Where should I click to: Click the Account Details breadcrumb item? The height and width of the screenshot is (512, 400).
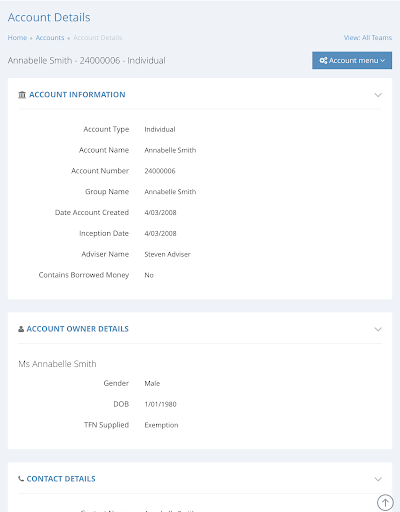(98, 38)
